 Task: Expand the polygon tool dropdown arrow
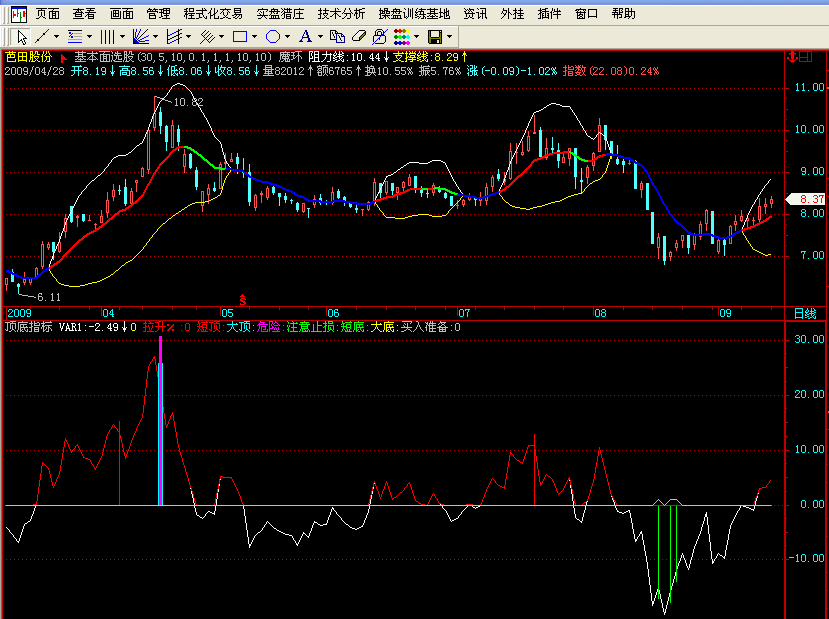point(288,37)
